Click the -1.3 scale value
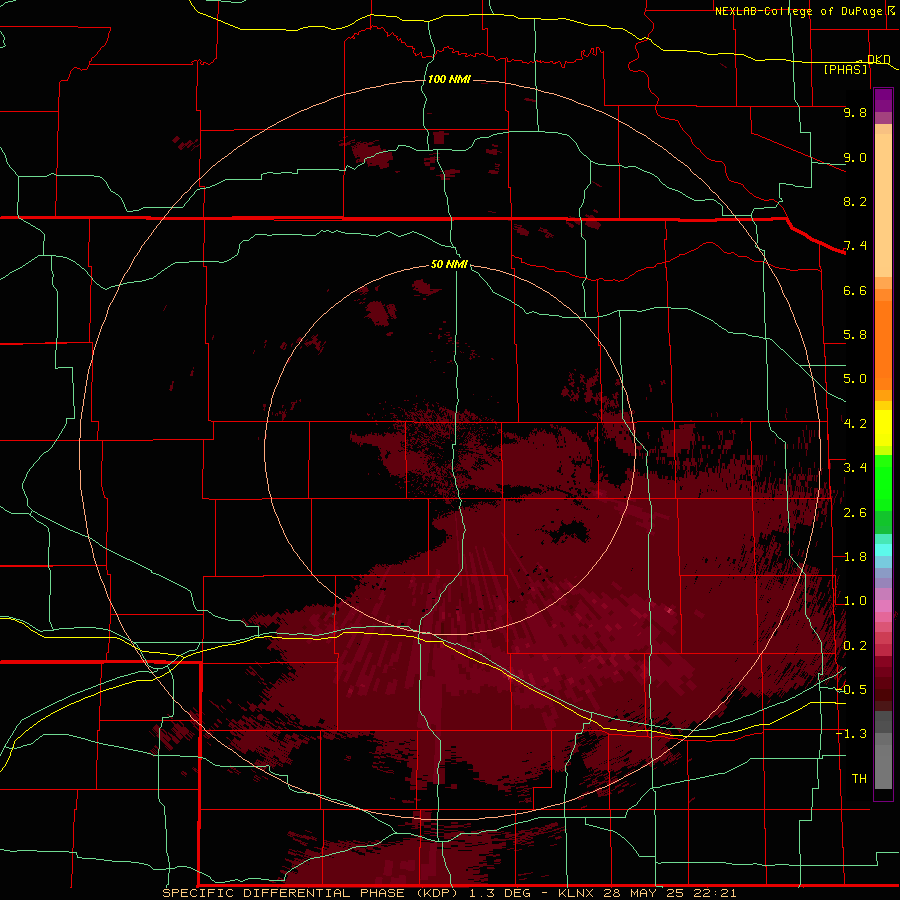This screenshot has height=900, width=900. (851, 734)
